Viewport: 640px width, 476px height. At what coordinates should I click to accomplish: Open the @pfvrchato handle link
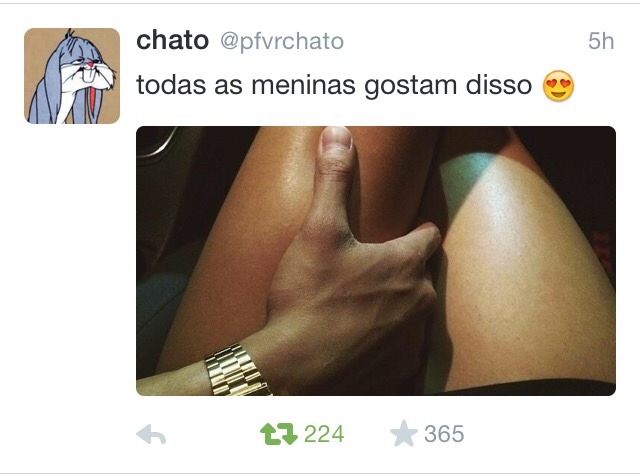pos(282,42)
